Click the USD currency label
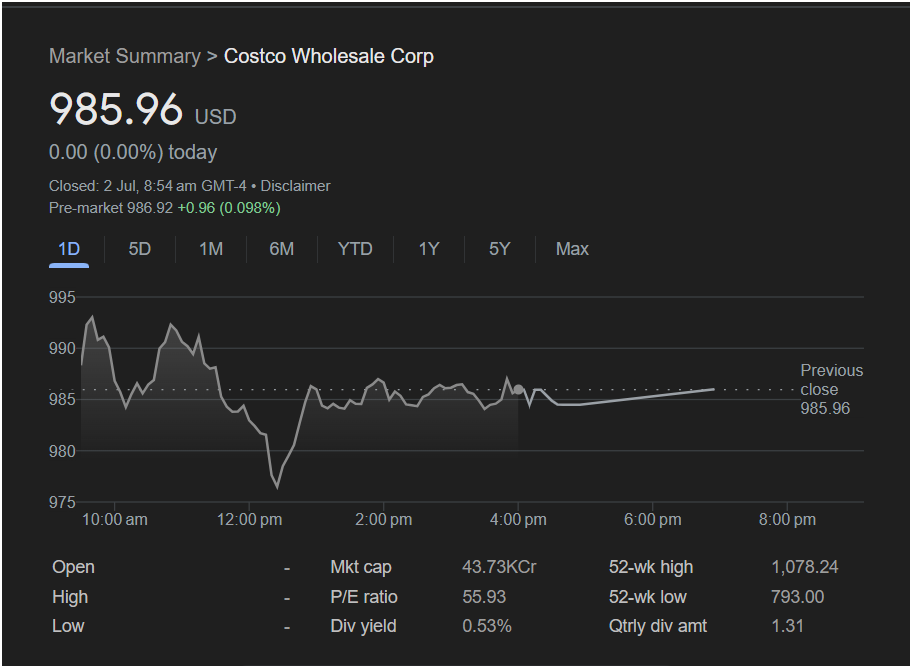The image size is (912, 668). [x=216, y=117]
